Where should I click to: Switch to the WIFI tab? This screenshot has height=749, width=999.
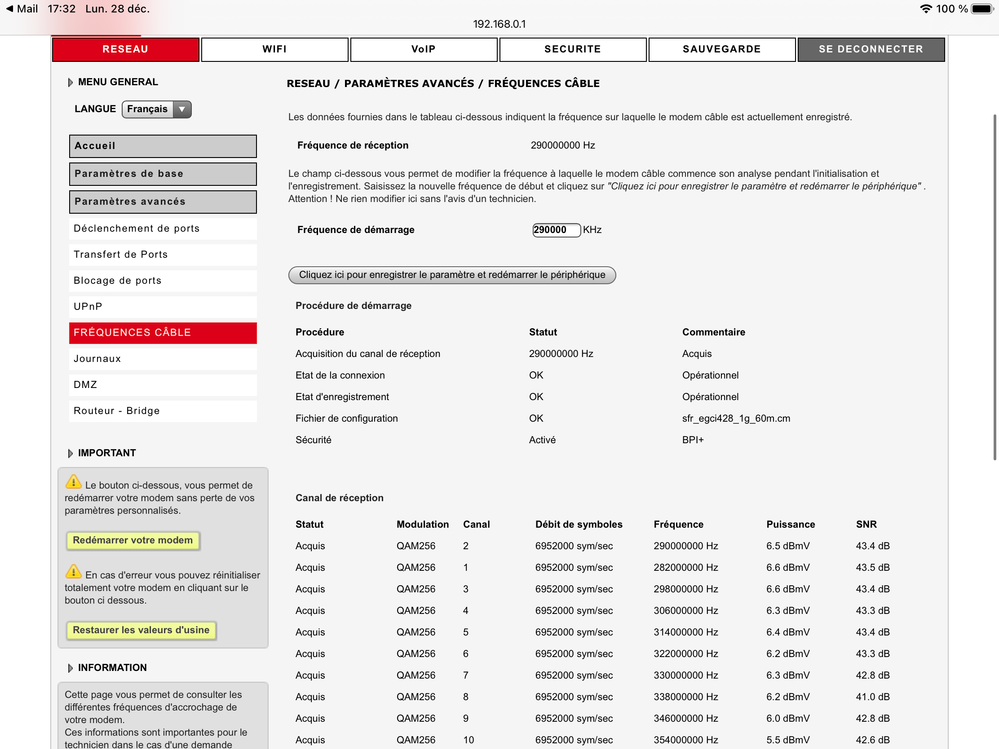point(274,49)
